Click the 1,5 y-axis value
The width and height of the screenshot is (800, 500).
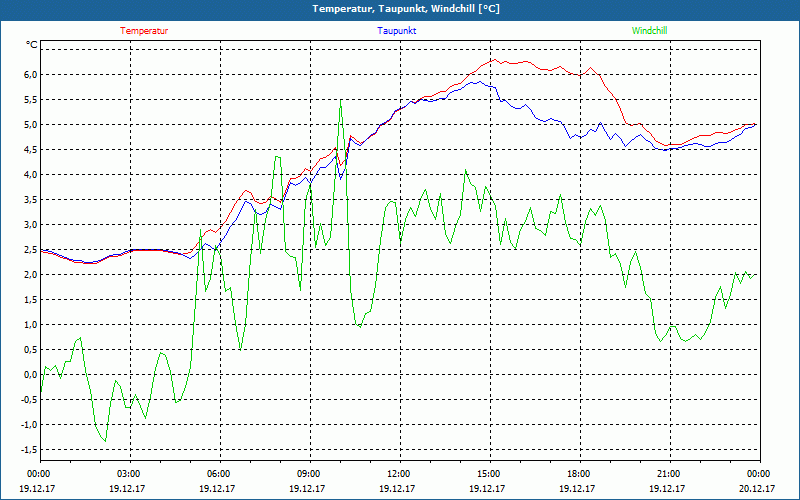31,299
